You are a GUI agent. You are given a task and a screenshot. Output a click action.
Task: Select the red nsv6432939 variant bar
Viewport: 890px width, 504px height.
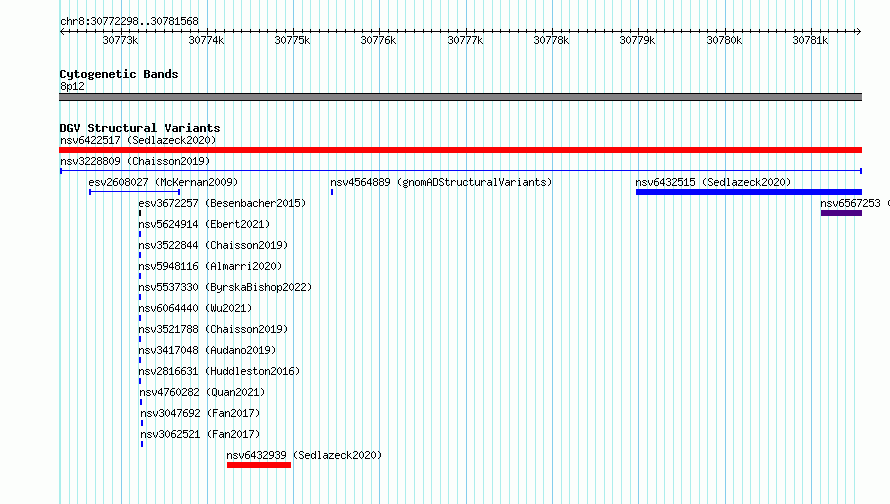point(259,465)
